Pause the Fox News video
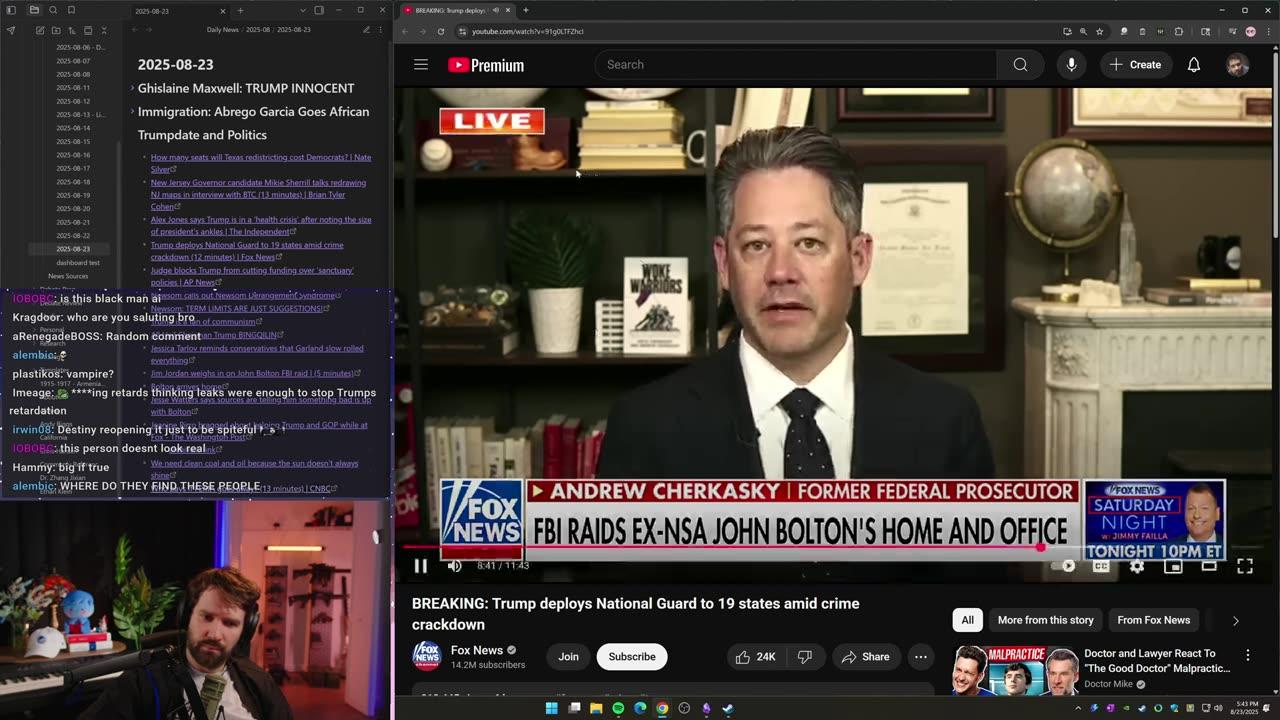The height and width of the screenshot is (720, 1280). (421, 566)
